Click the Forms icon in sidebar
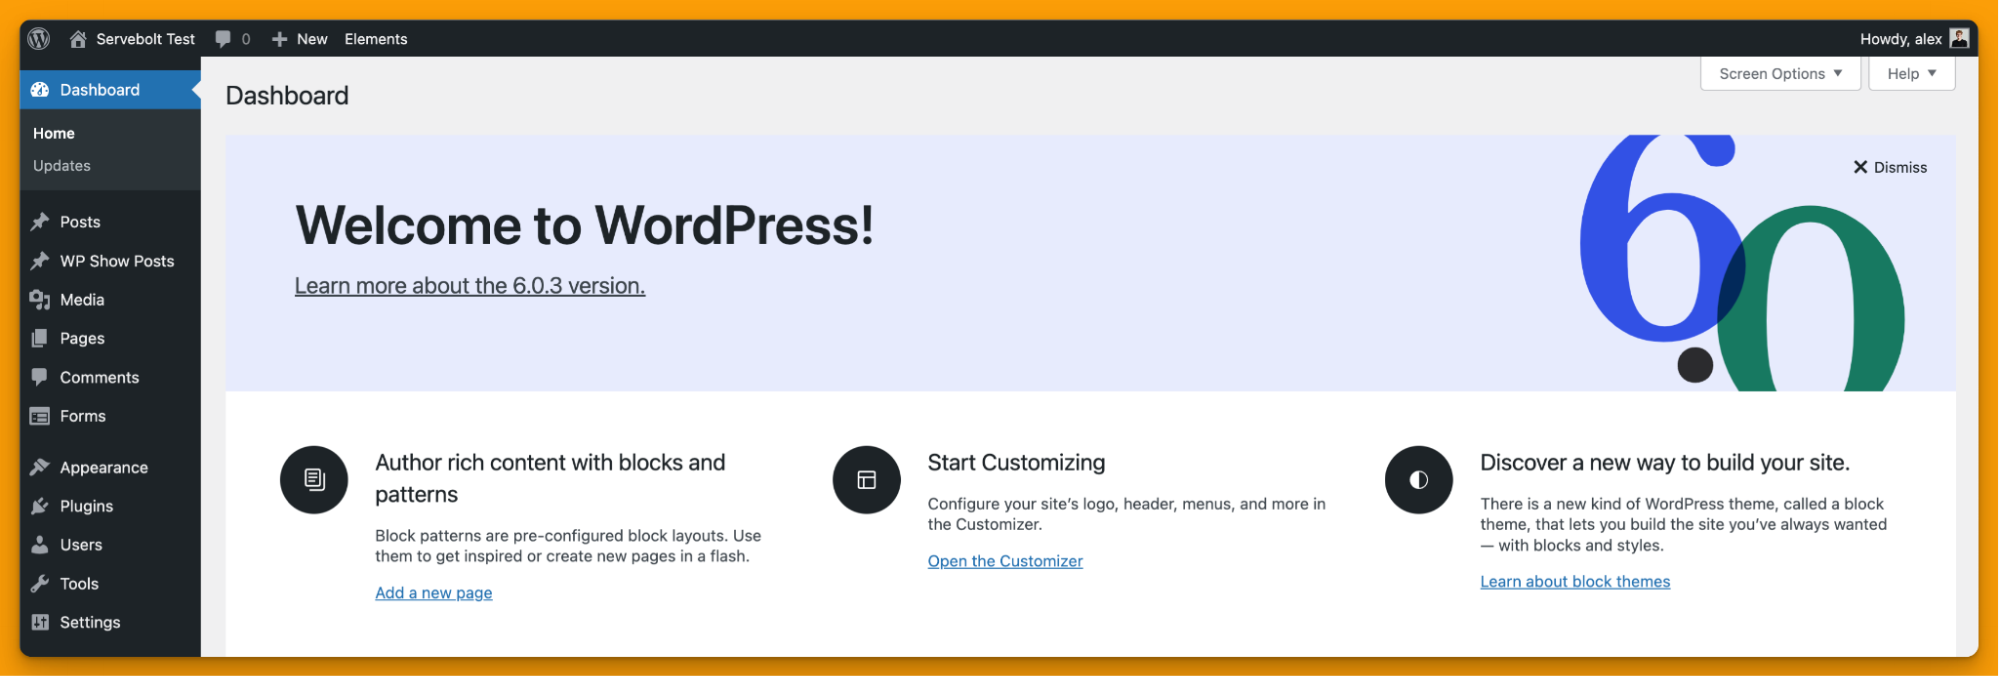The image size is (1999, 677). [x=40, y=416]
